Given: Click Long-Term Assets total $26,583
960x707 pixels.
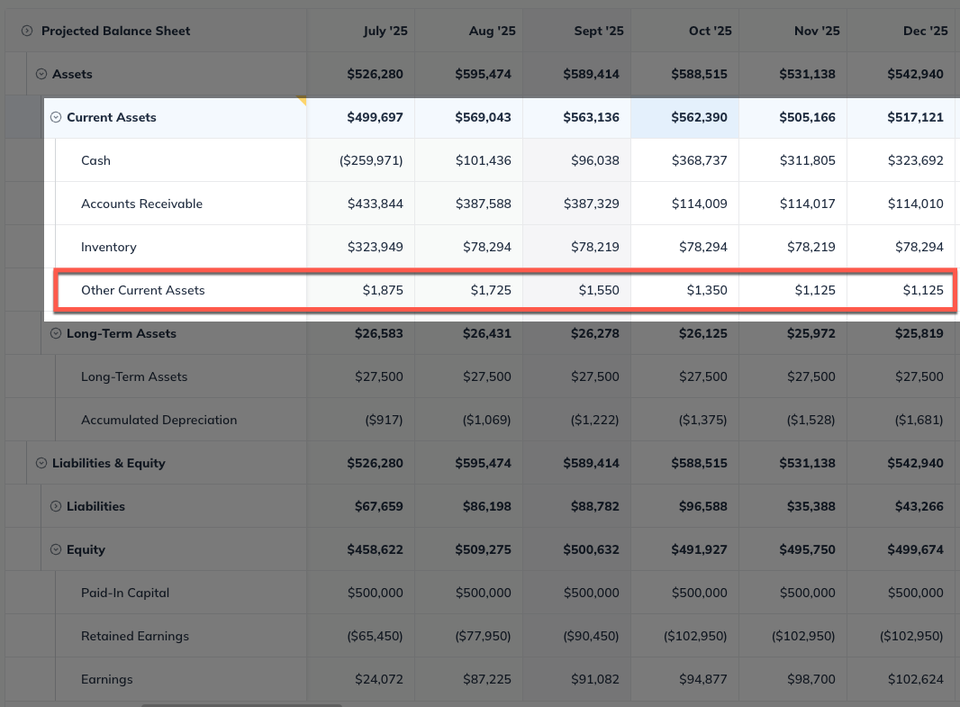Looking at the screenshot, I should tap(378, 334).
